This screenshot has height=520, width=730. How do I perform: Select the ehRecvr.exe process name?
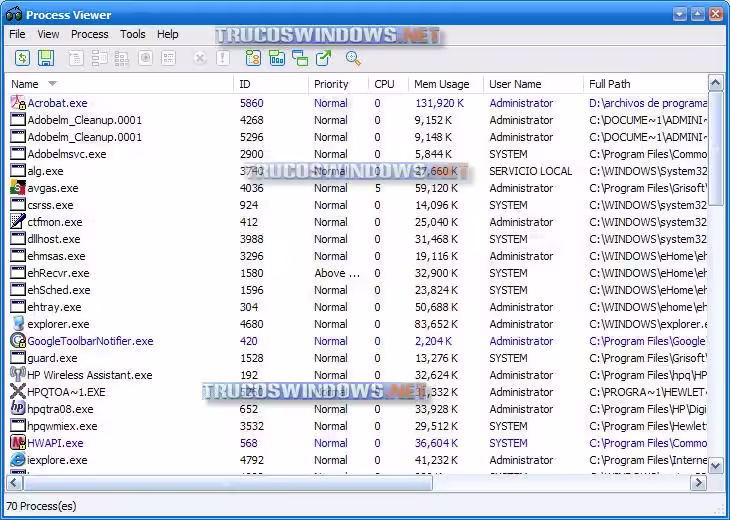pyautogui.click(x=58, y=273)
